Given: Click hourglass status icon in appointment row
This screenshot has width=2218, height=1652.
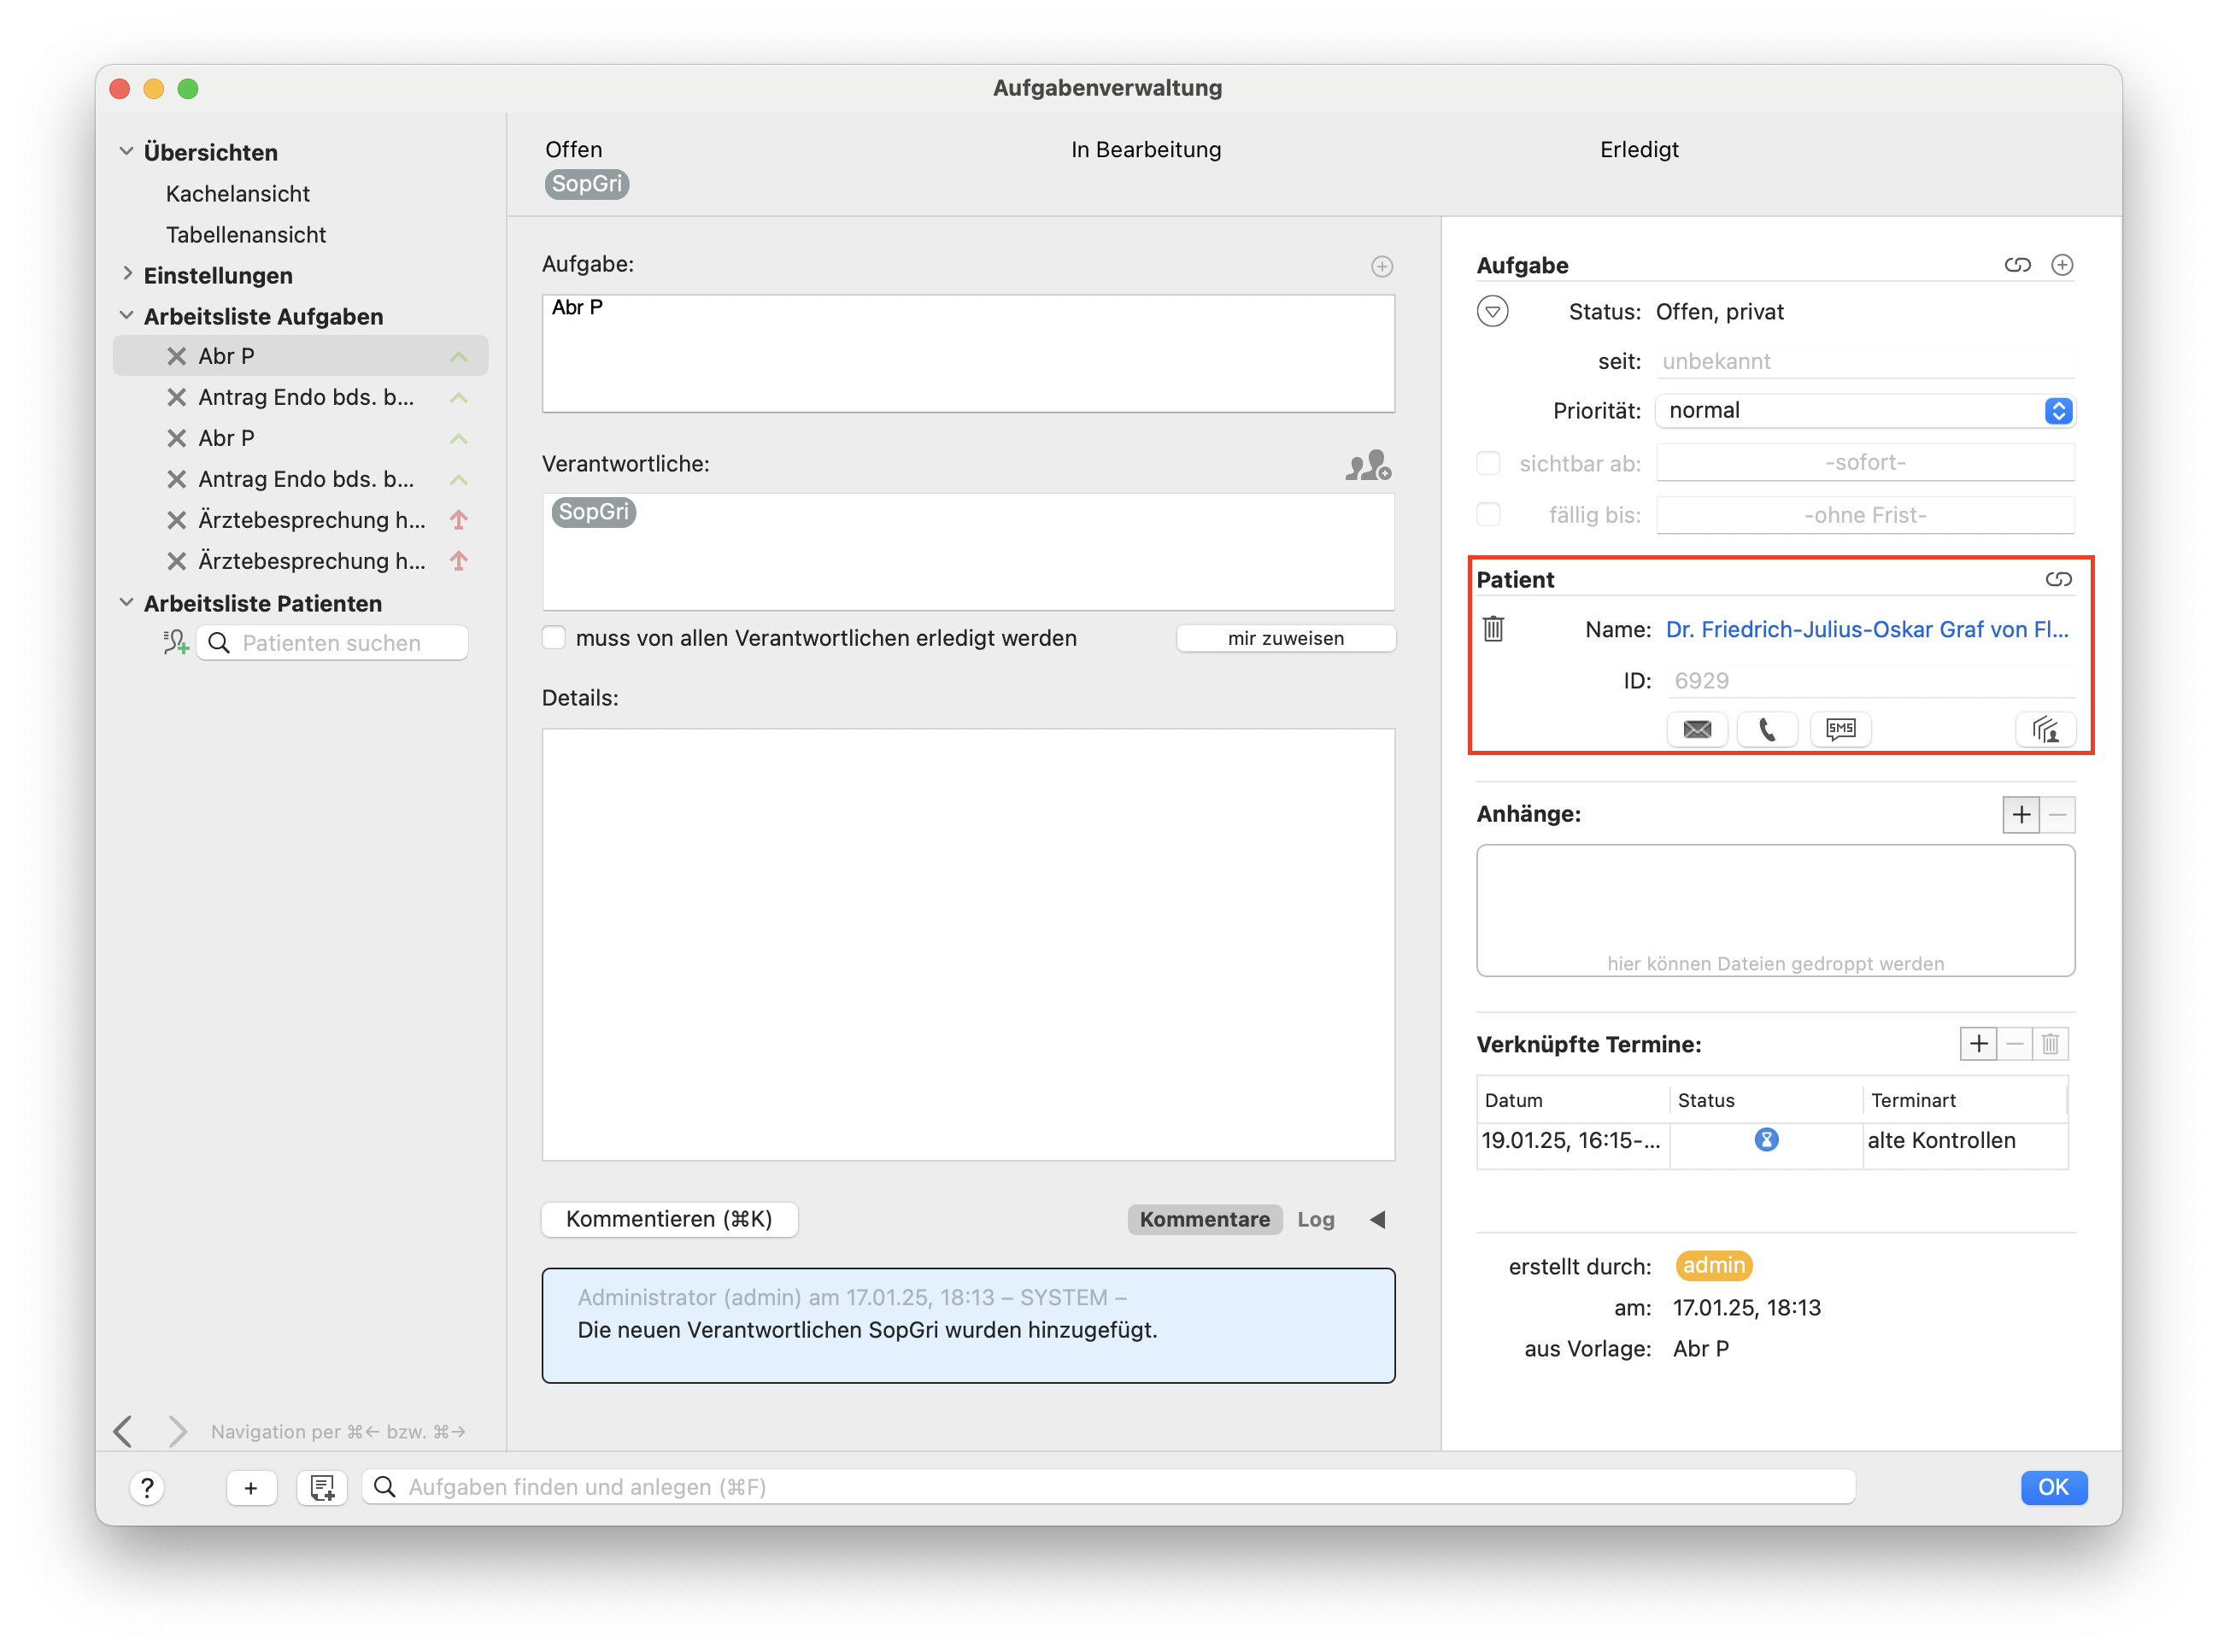Looking at the screenshot, I should coord(1766,1140).
